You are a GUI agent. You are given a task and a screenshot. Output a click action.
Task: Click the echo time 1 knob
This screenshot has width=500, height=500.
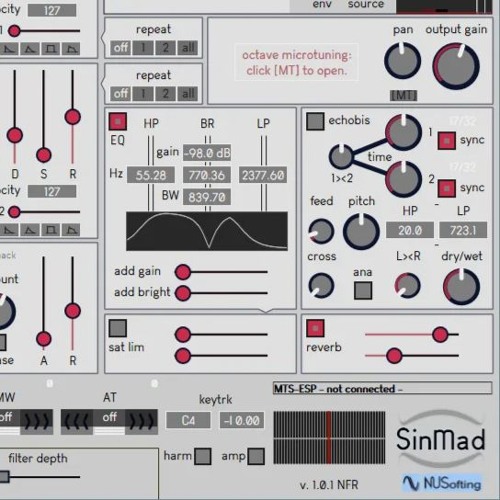(404, 132)
